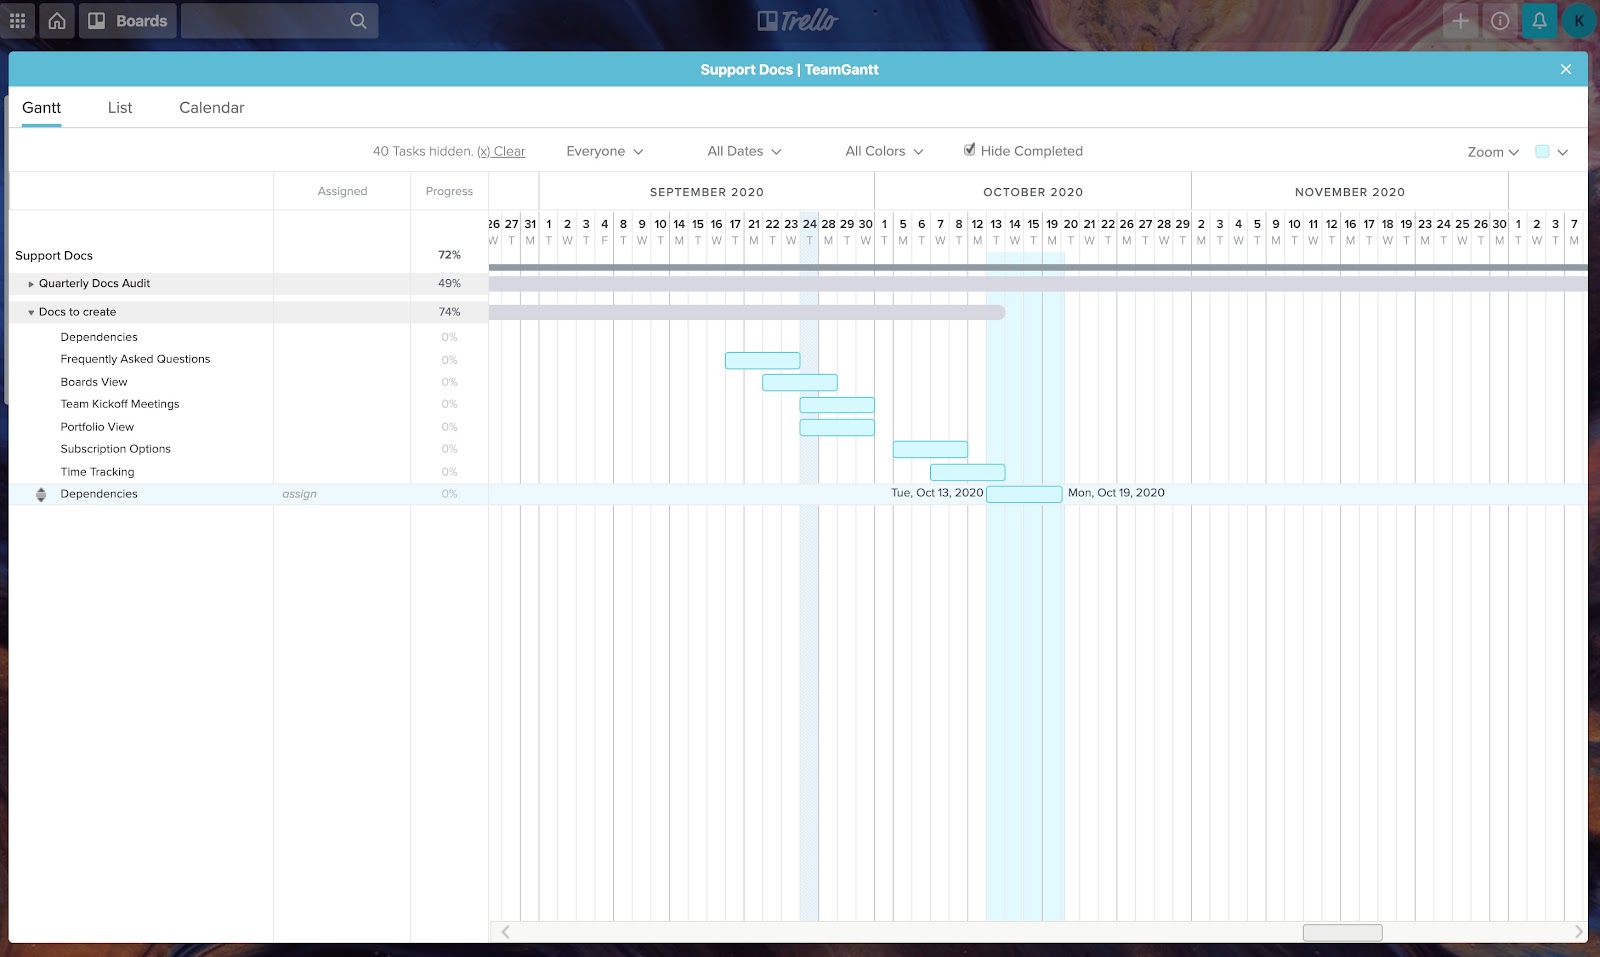The image size is (1600, 957).
Task: Click the 49% progress for Quarterly Docs Audit
Action: 449,284
